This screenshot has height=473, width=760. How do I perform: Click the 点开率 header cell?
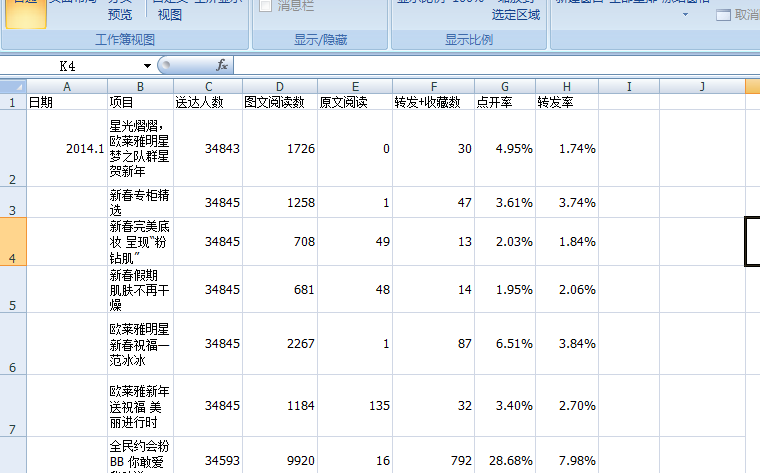(505, 102)
